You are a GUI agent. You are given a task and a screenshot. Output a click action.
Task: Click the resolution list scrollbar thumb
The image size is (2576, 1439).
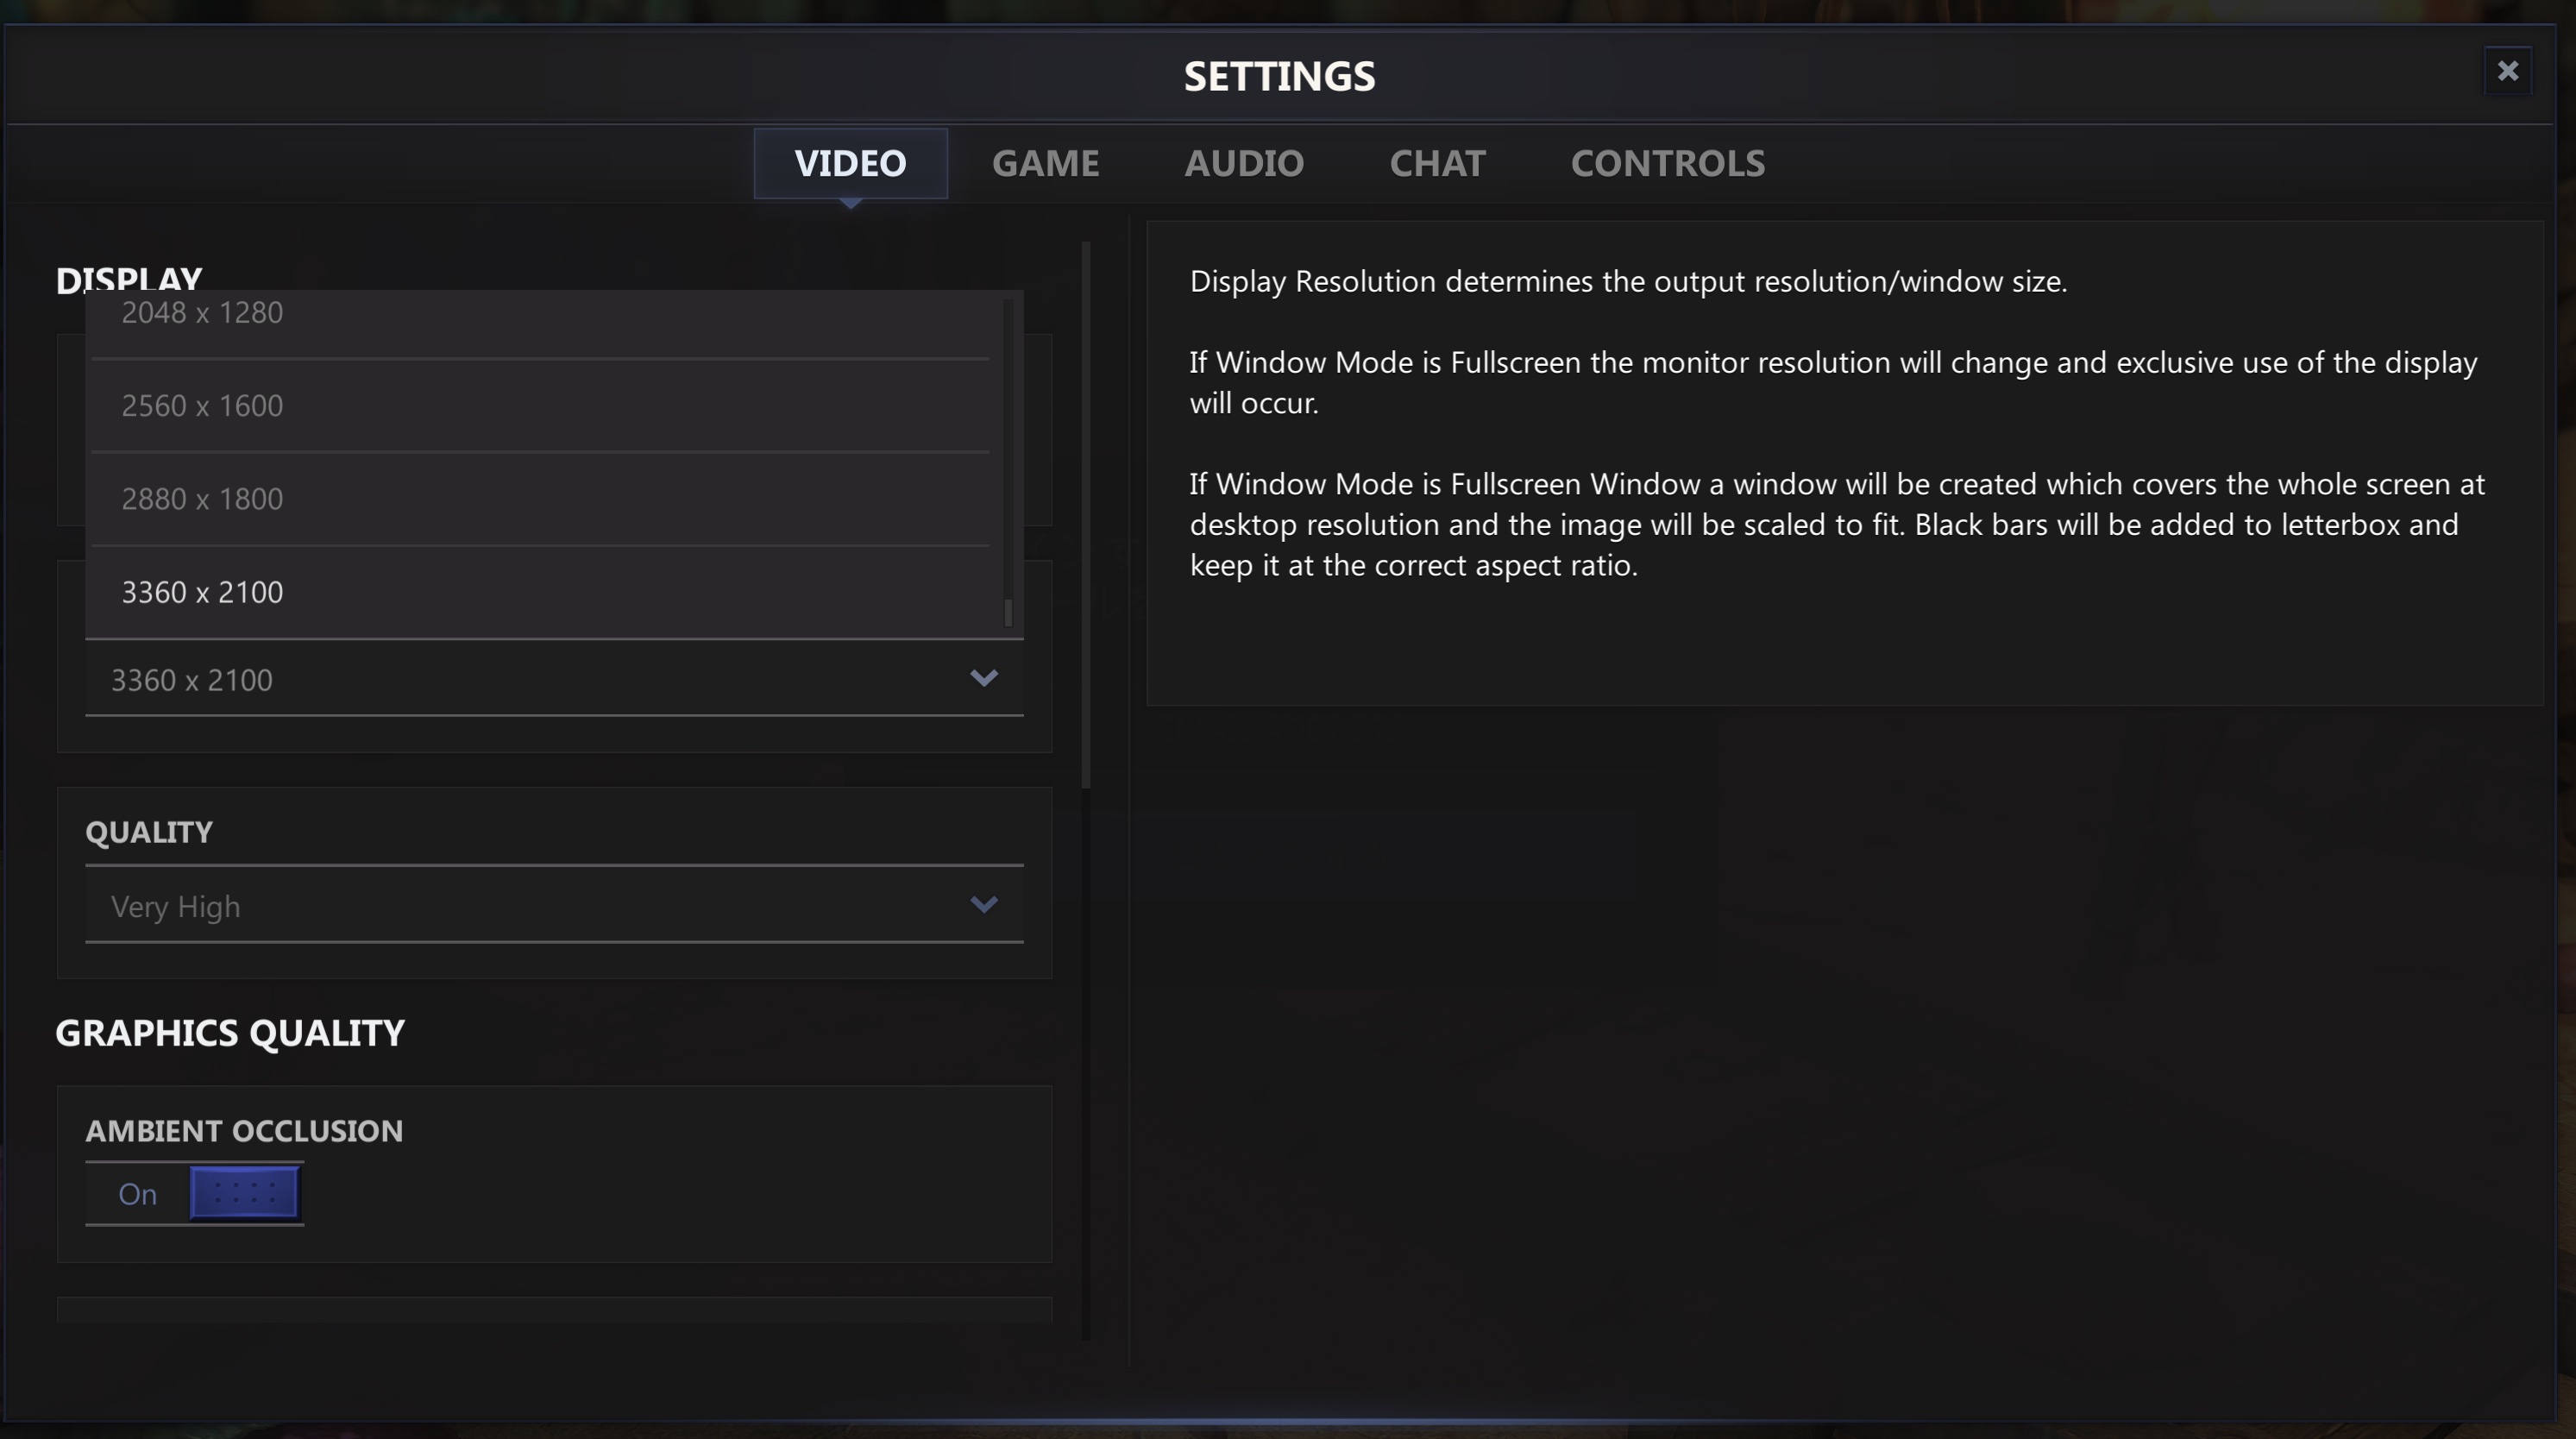point(1008,612)
